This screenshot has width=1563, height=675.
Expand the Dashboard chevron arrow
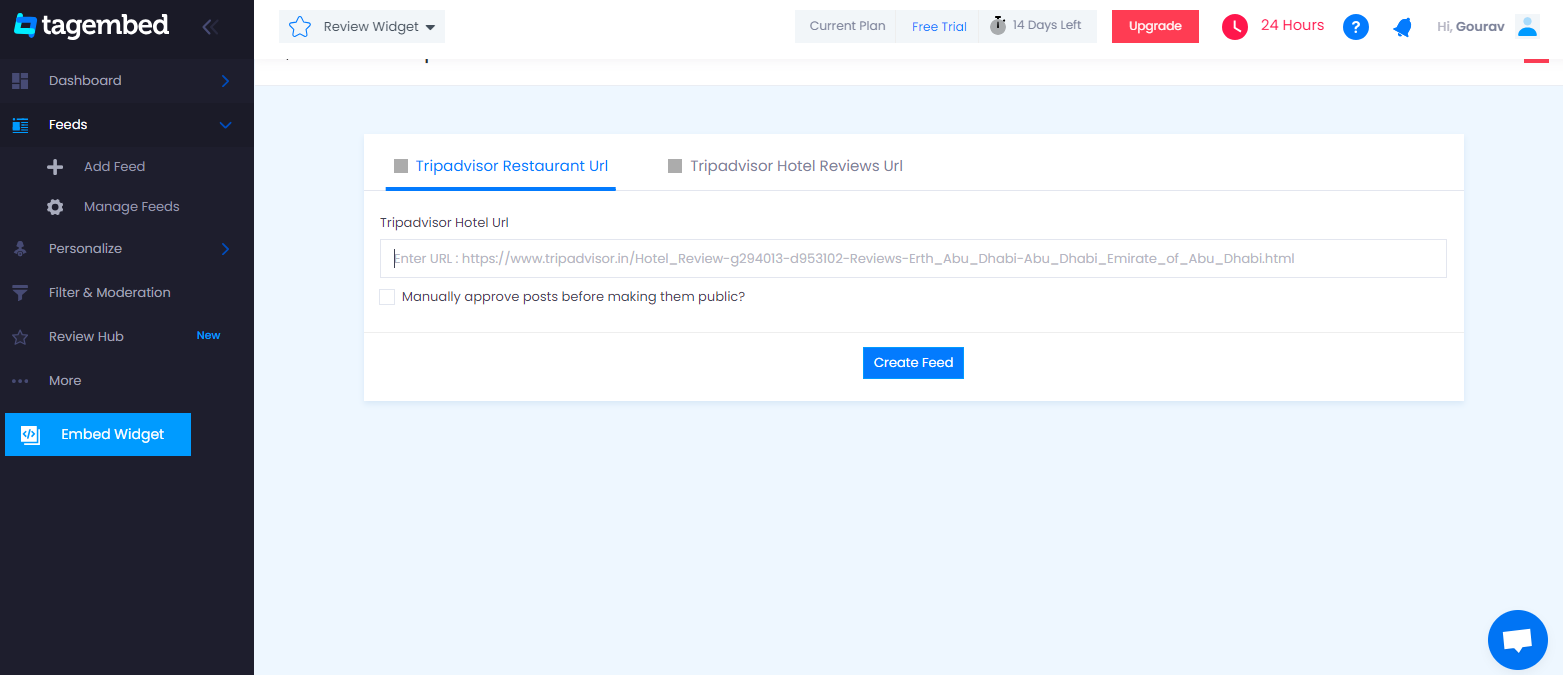point(226,81)
